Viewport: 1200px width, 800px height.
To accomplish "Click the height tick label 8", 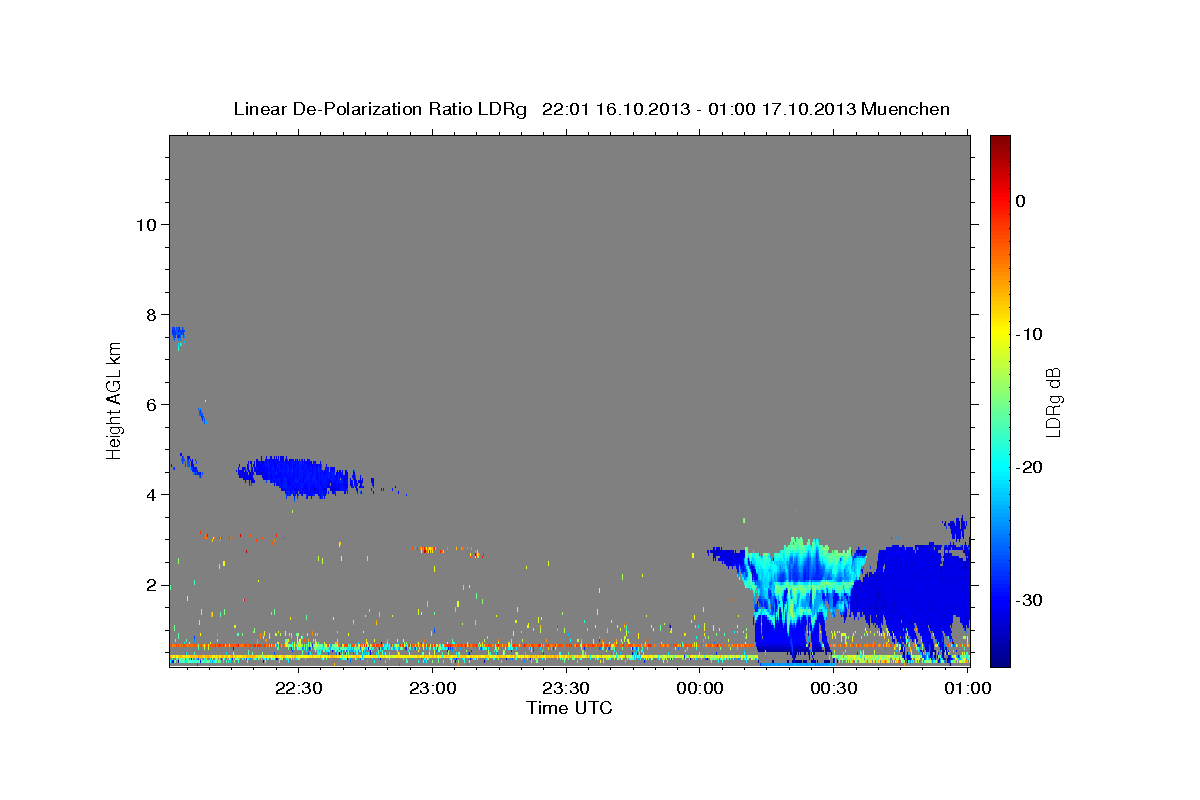I will pos(150,314).
